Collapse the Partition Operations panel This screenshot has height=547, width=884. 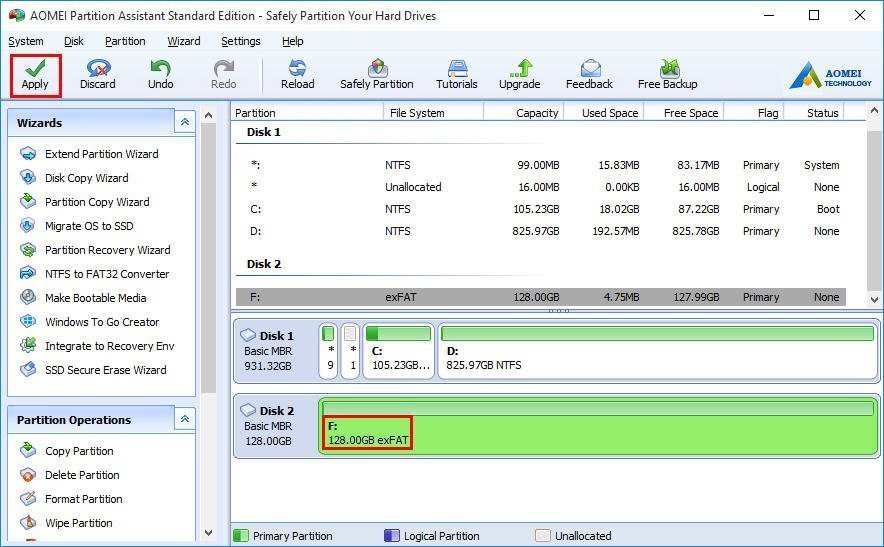[x=185, y=419]
